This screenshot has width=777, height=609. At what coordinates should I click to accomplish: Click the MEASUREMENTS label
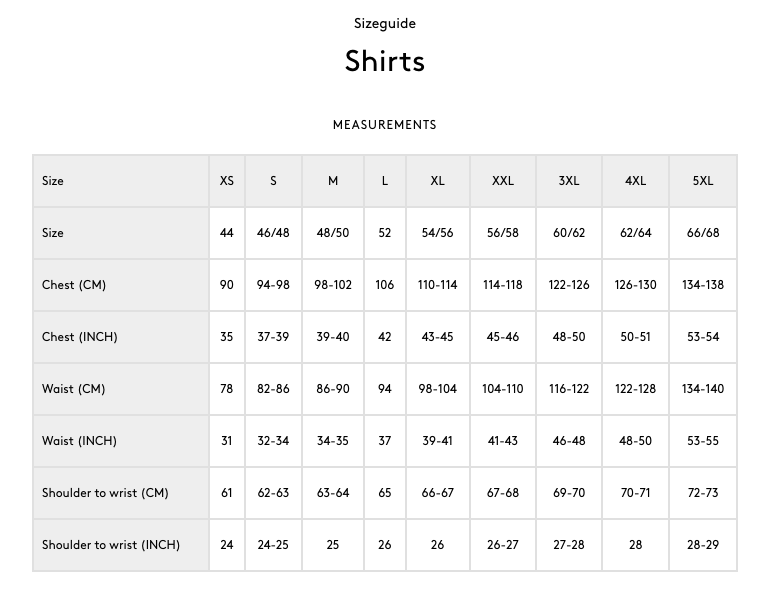385,125
